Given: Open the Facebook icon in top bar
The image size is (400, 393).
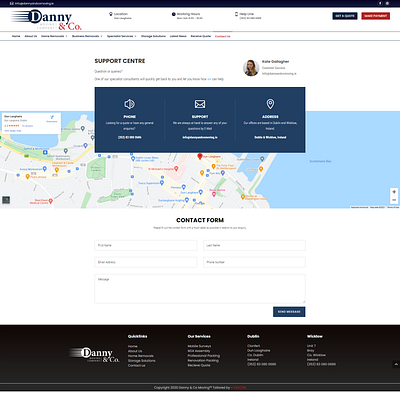Looking at the screenshot, I should pyautogui.click(x=380, y=3).
